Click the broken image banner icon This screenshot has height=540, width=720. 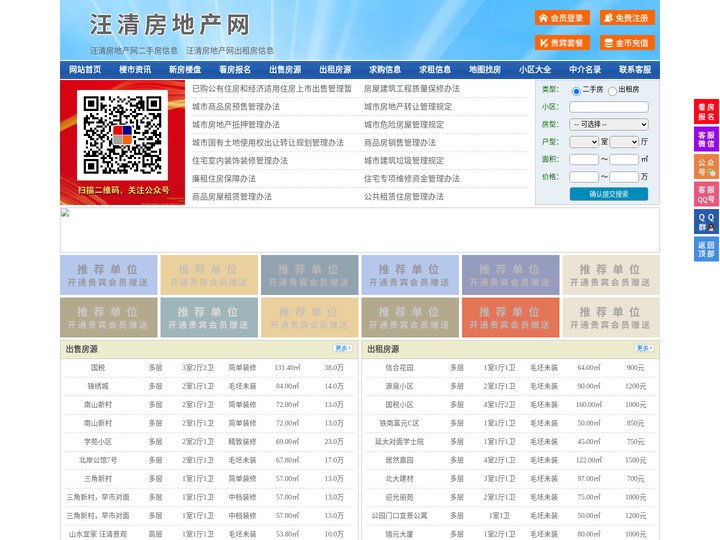coord(65,213)
